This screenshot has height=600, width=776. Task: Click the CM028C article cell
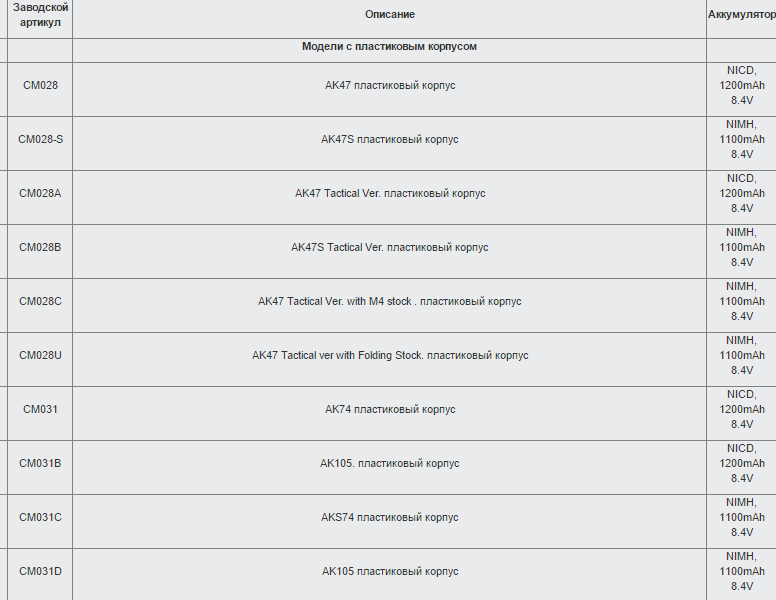[x=40, y=301]
